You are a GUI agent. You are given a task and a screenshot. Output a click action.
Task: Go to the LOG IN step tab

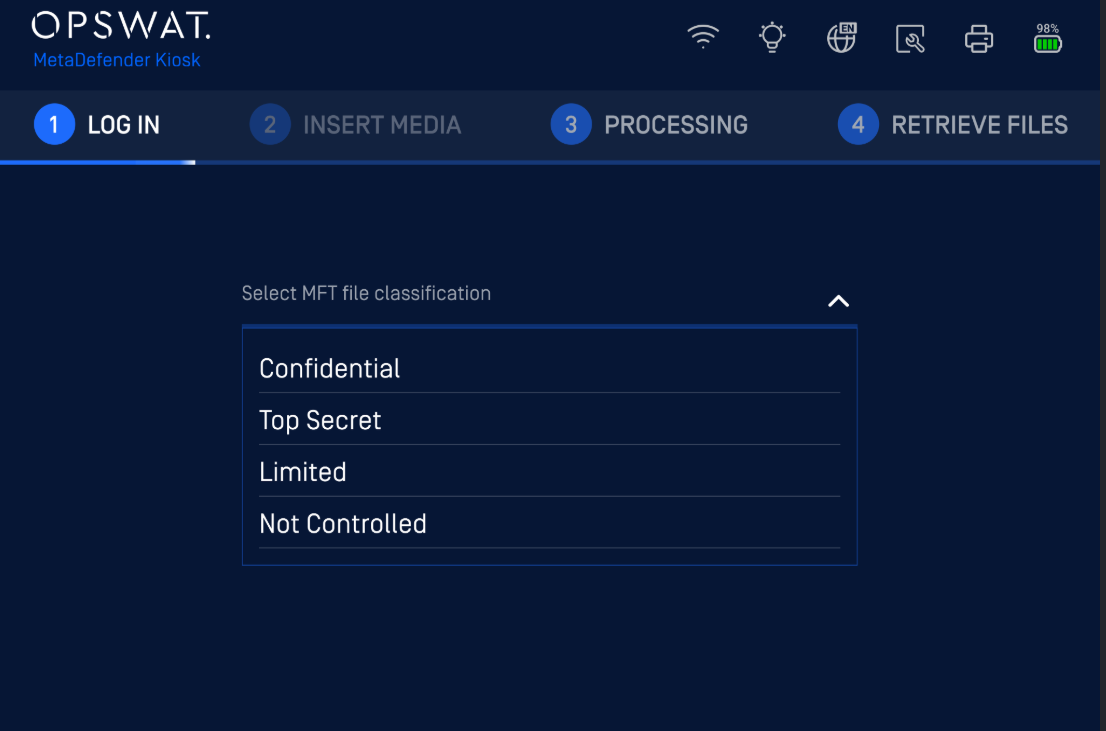pos(123,125)
